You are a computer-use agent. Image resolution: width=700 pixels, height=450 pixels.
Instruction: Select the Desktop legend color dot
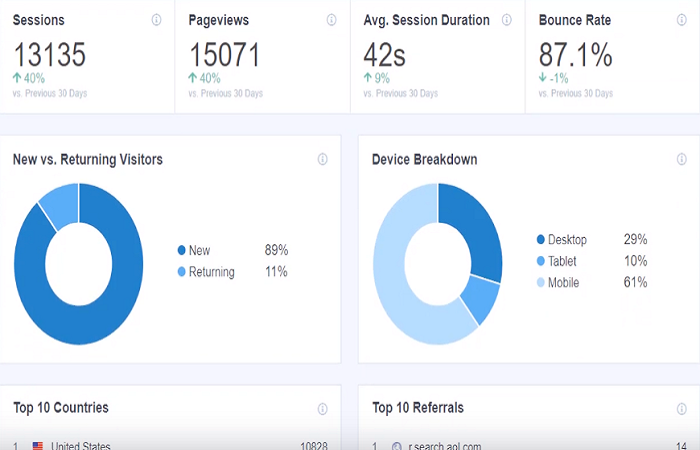(541, 239)
